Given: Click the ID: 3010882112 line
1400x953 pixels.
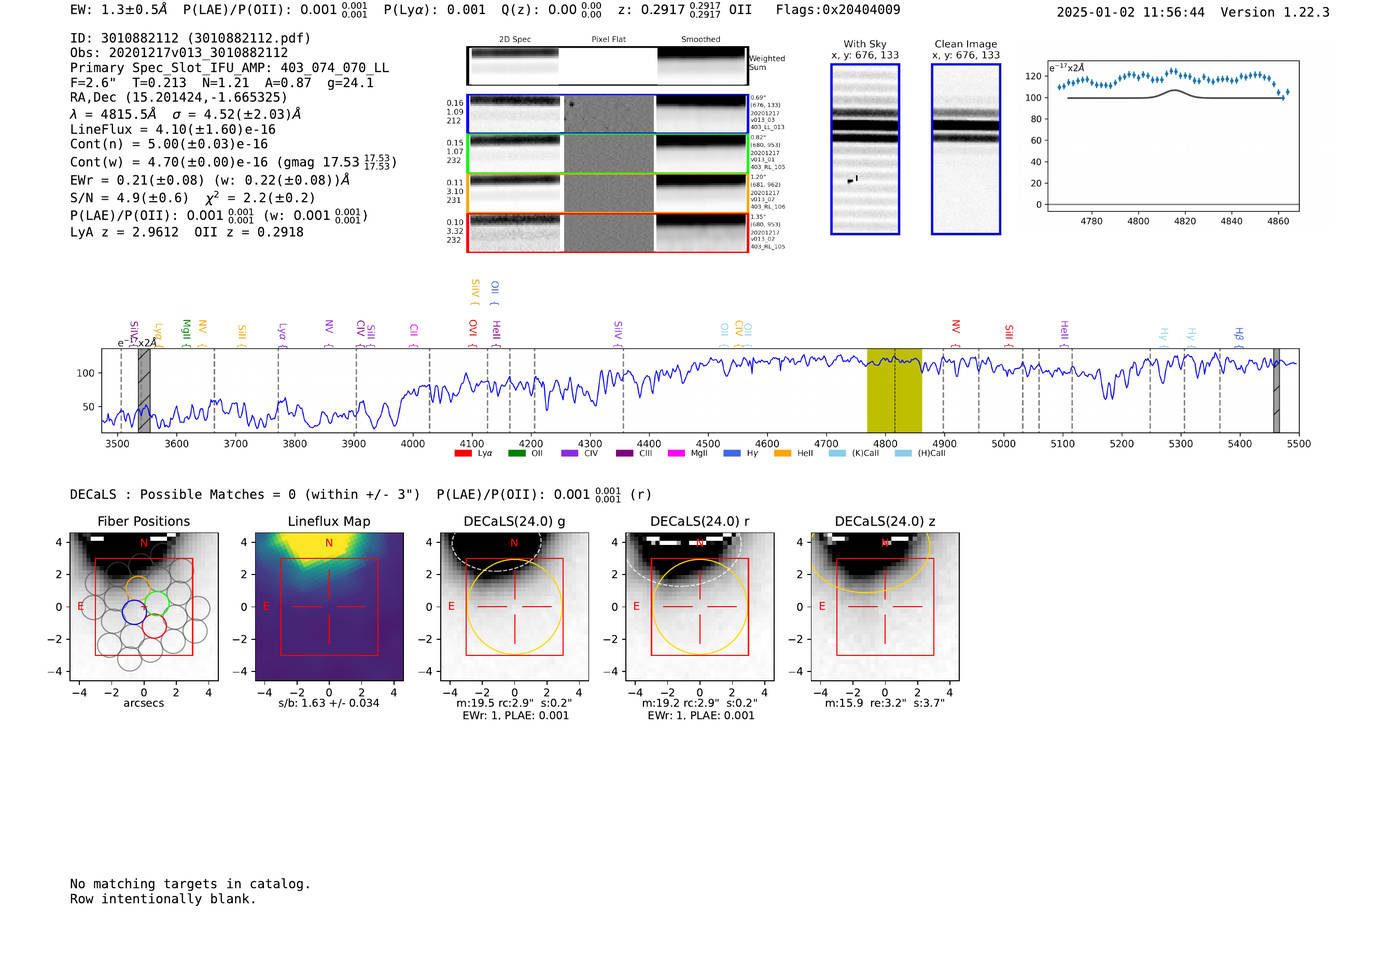Looking at the screenshot, I should coord(190,38).
